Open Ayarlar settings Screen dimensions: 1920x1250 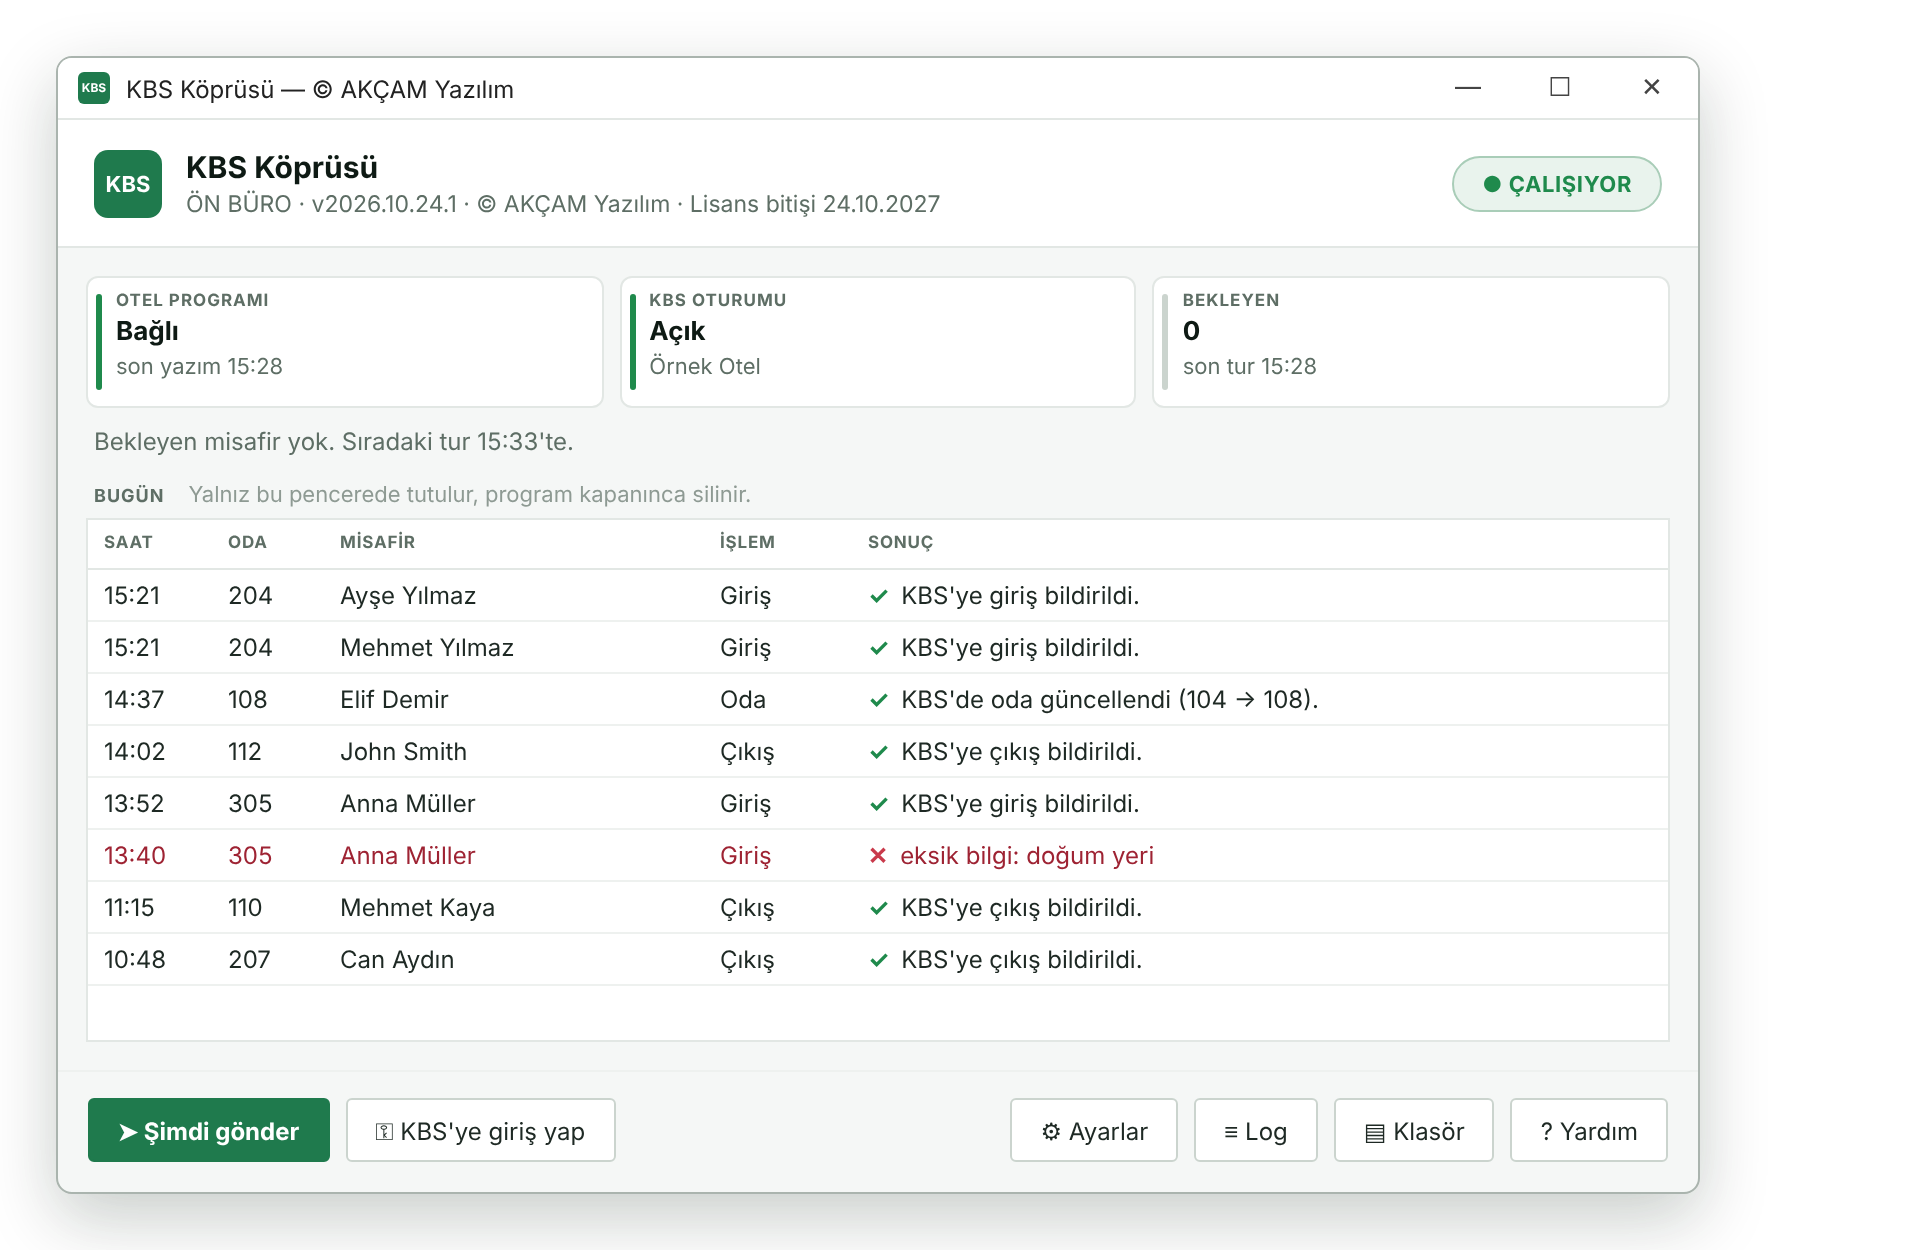click(1094, 1130)
